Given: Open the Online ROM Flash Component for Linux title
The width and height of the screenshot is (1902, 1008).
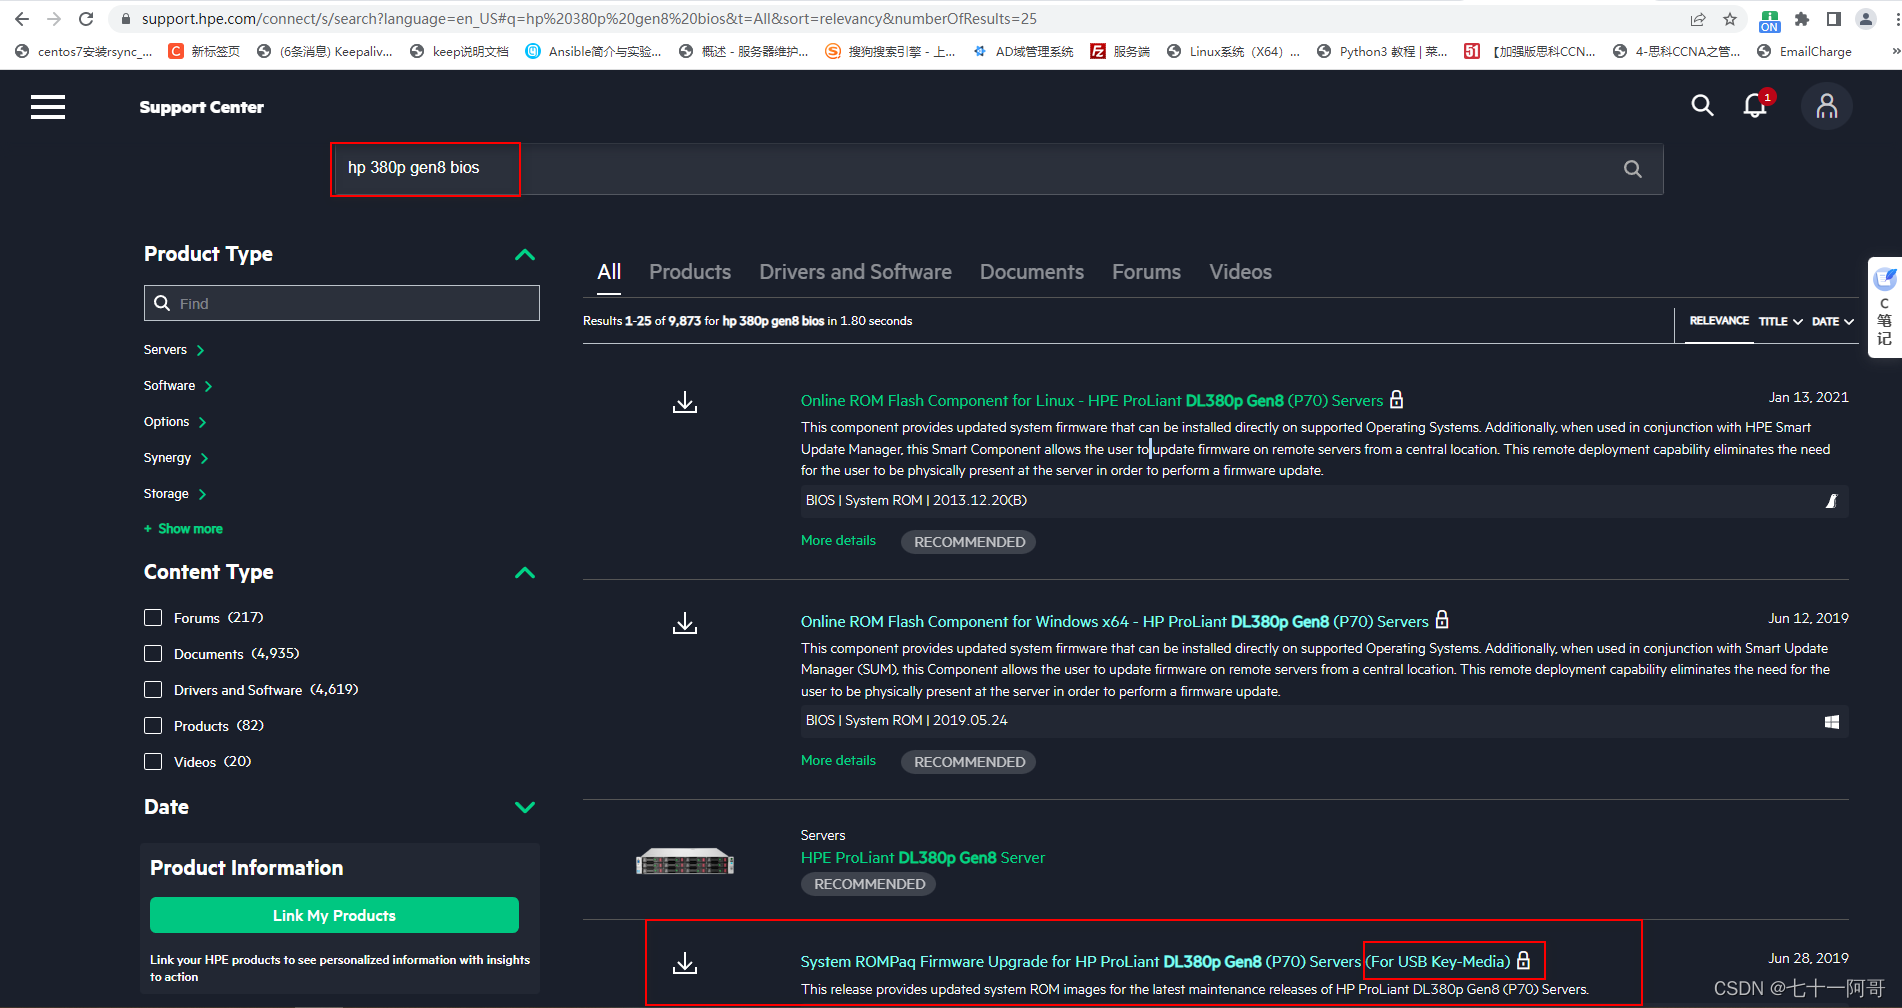Looking at the screenshot, I should tap(1092, 401).
